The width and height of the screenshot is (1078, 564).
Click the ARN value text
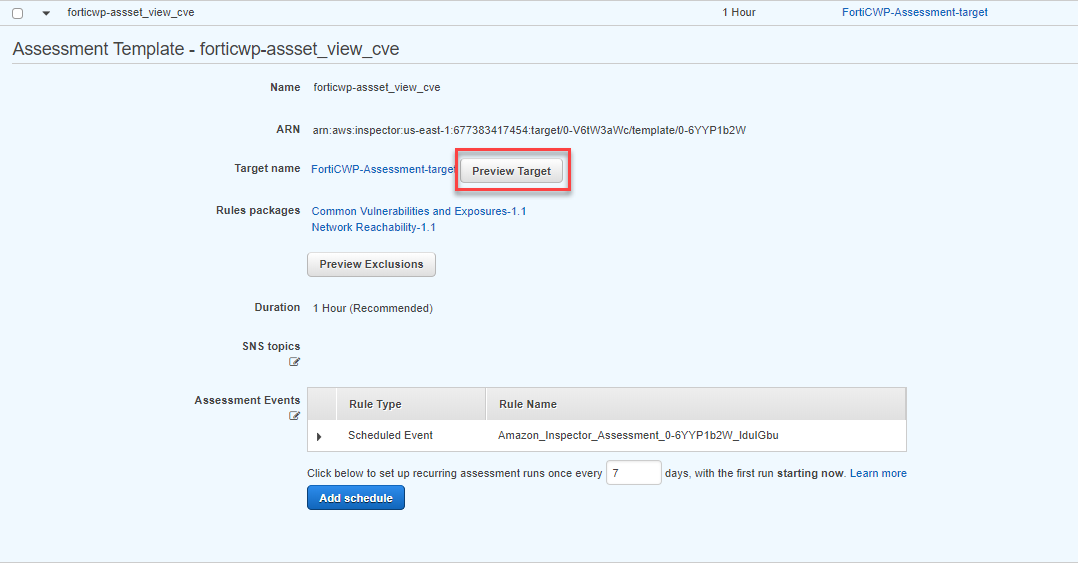(529, 130)
